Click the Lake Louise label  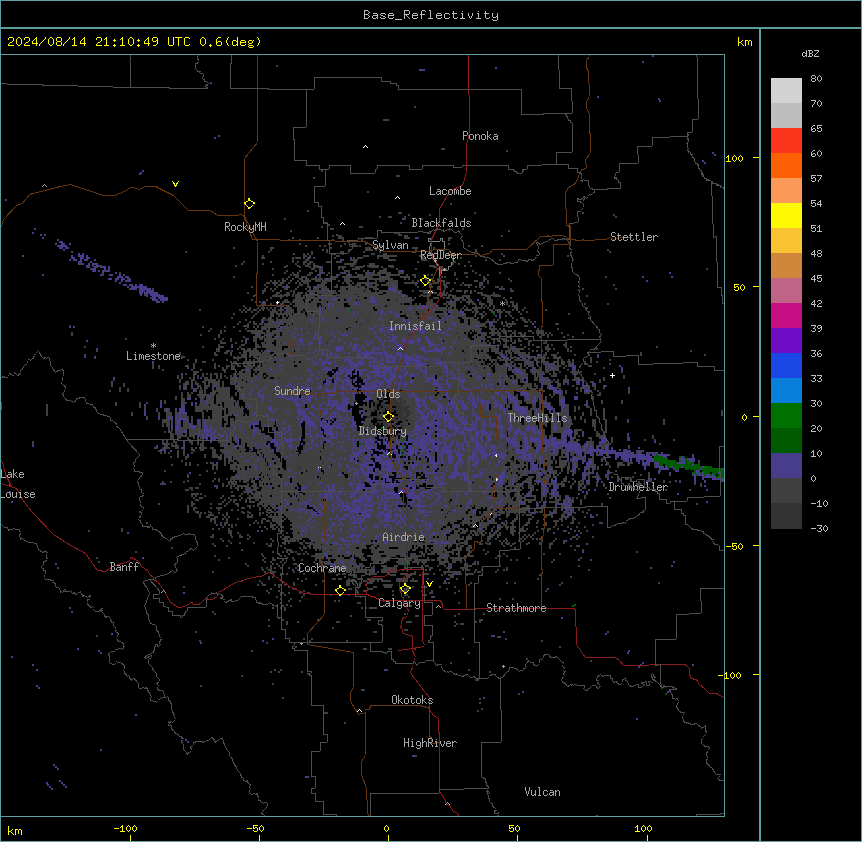coord(18,484)
